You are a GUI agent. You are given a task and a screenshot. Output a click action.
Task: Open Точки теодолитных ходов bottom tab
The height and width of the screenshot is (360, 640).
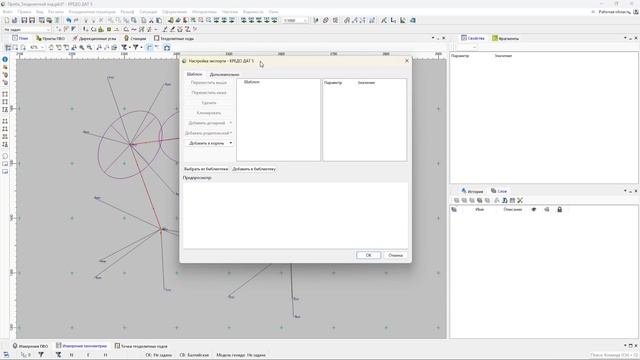click(141, 346)
